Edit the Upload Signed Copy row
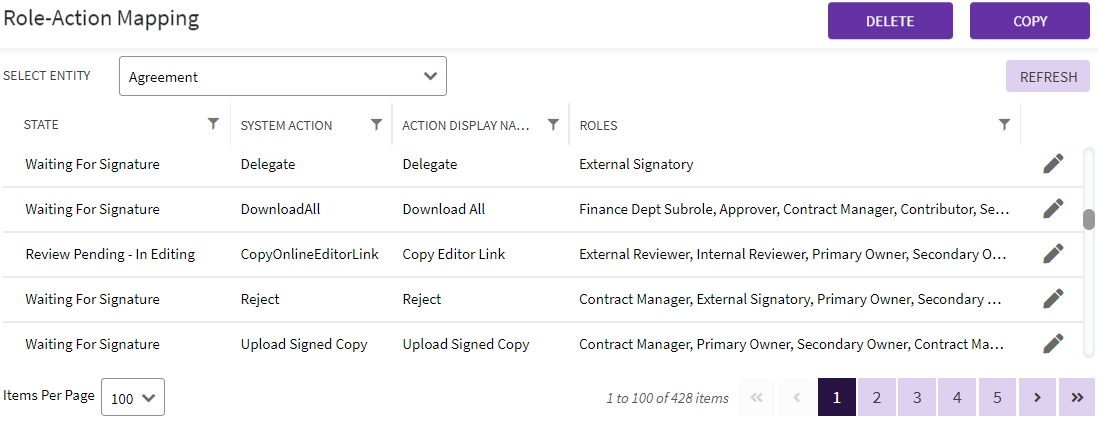Screen dimensions: 1098x421 pos(1052,344)
